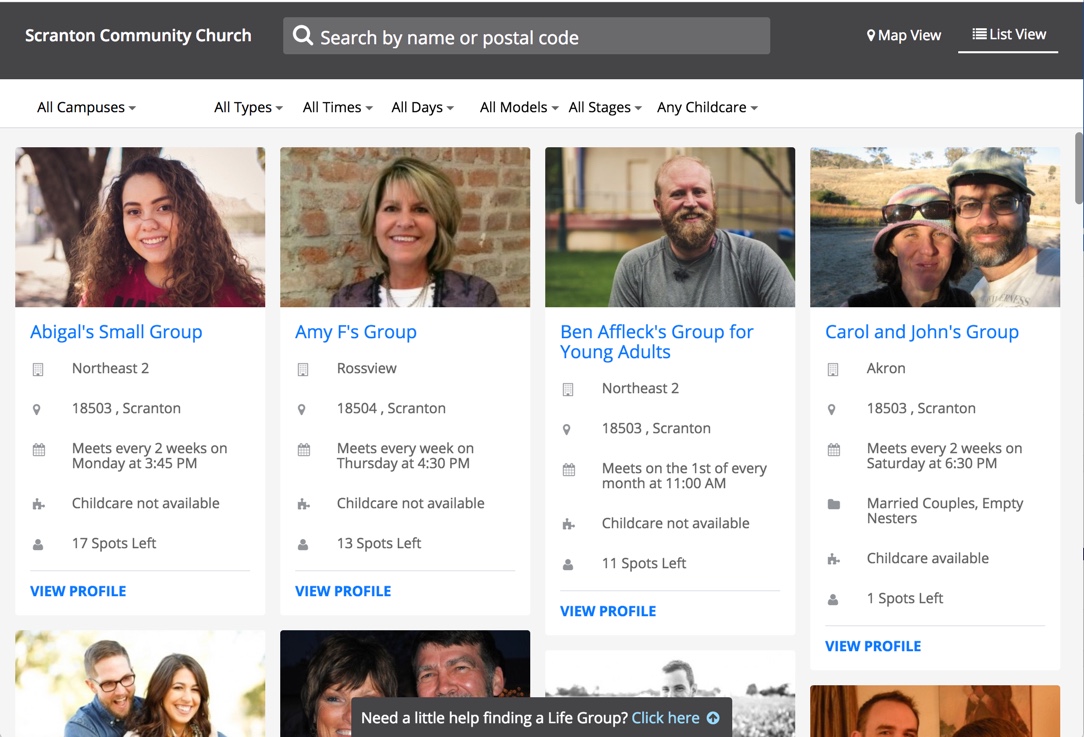Click person icon beside 11 Spots Left

568,565
